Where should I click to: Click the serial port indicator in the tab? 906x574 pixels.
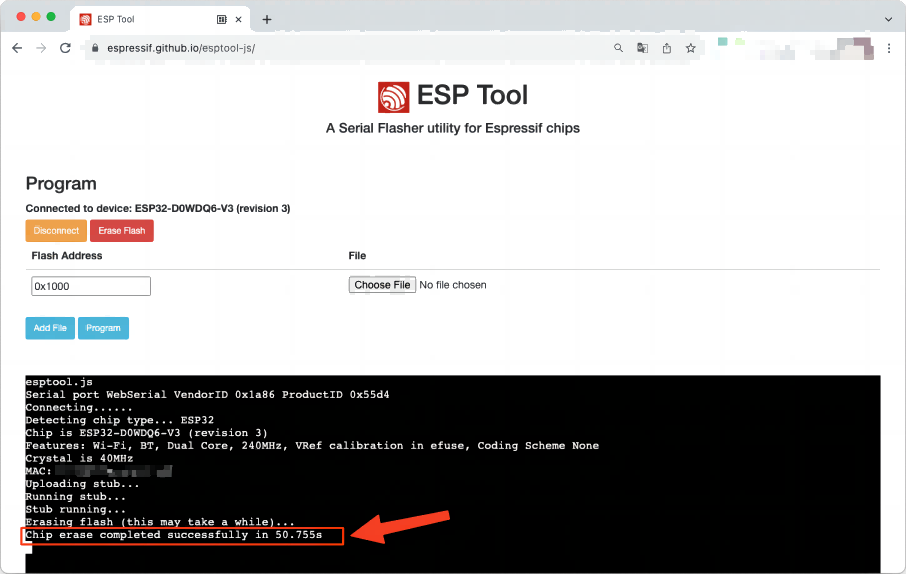[x=221, y=19]
